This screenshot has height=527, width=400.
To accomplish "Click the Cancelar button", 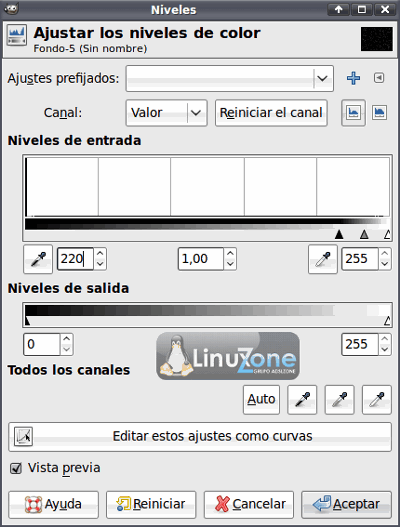I will (249, 504).
